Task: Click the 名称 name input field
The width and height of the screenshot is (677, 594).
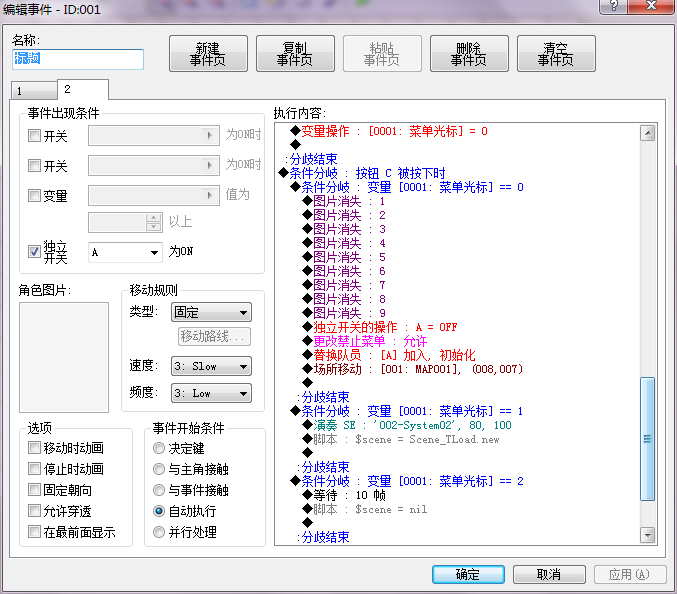Action: click(x=78, y=59)
